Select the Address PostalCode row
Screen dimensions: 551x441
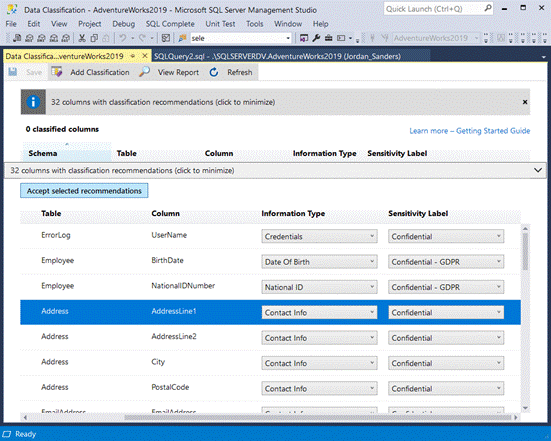270,388
